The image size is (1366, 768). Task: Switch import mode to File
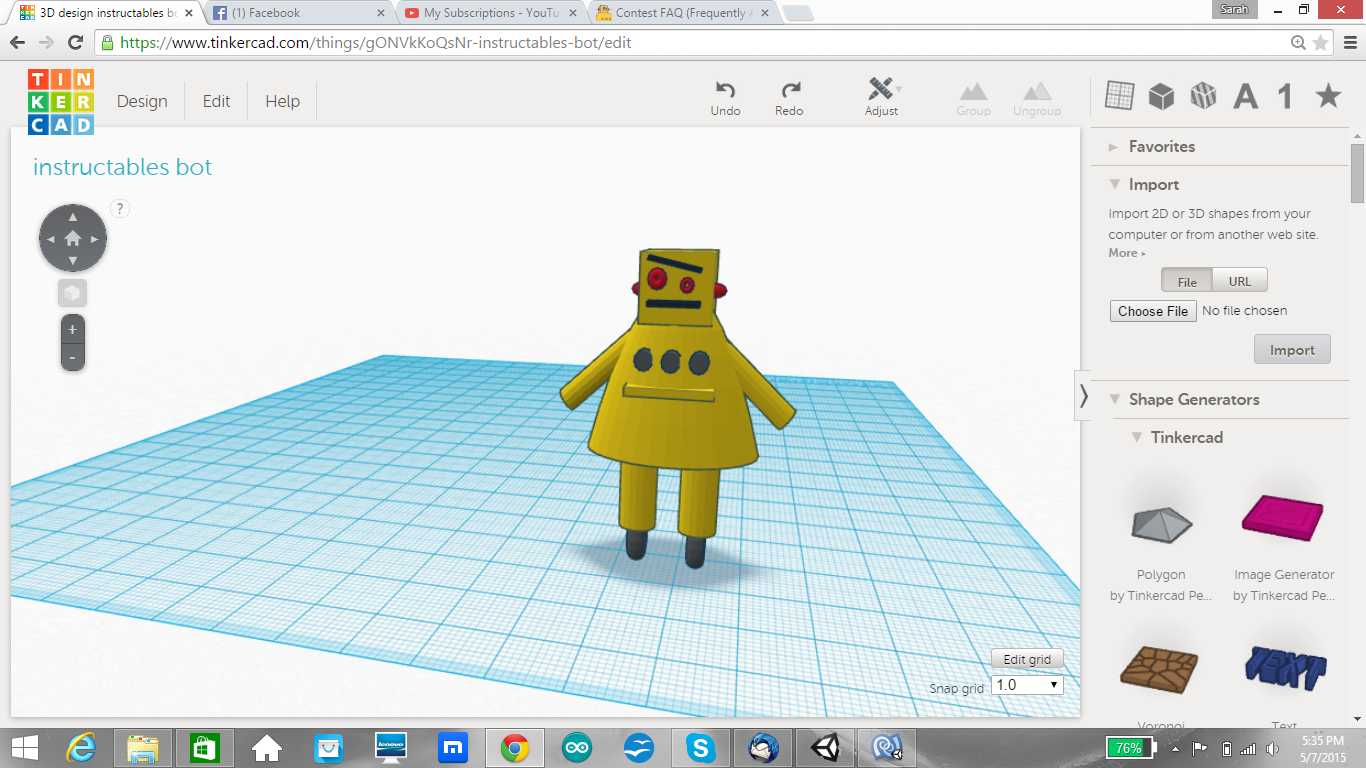point(1186,280)
